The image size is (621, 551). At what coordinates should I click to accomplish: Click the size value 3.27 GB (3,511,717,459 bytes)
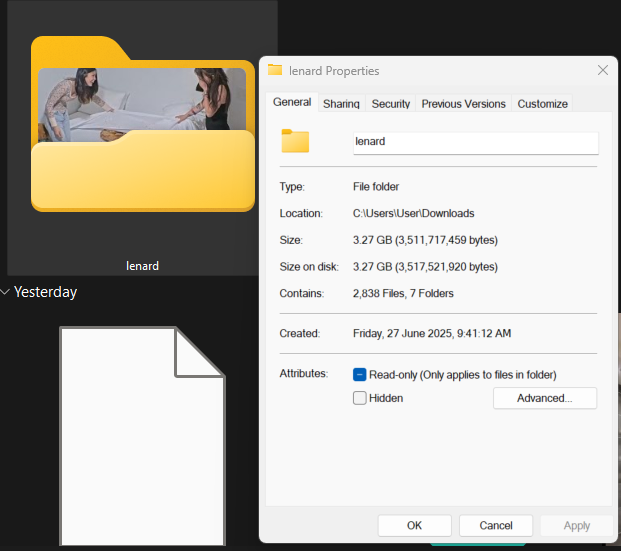[425, 240]
